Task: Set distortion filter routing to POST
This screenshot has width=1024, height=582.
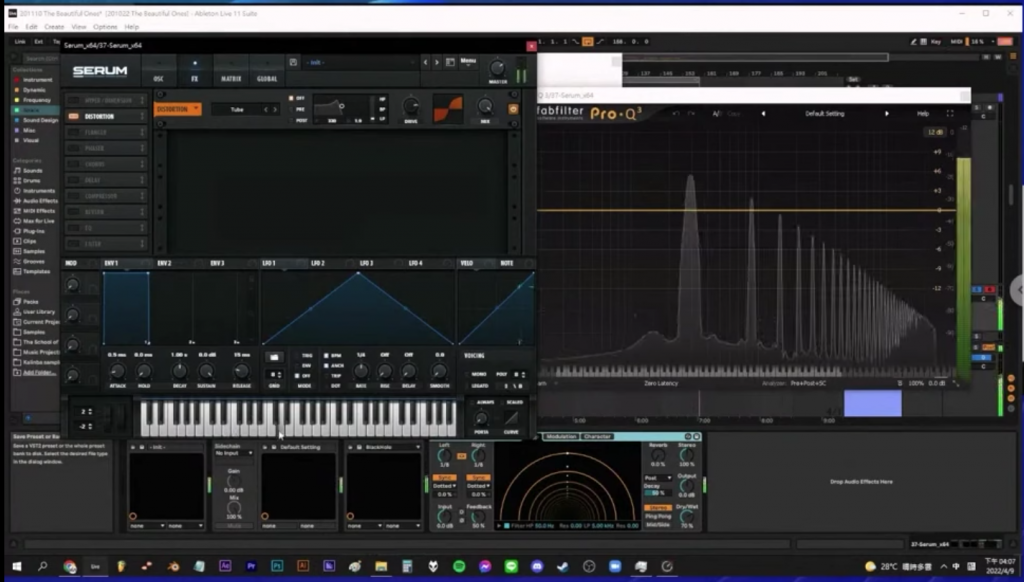Action: point(291,120)
